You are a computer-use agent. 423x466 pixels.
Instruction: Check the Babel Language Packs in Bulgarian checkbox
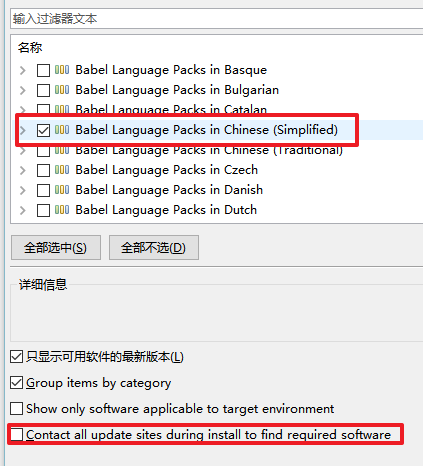43,90
